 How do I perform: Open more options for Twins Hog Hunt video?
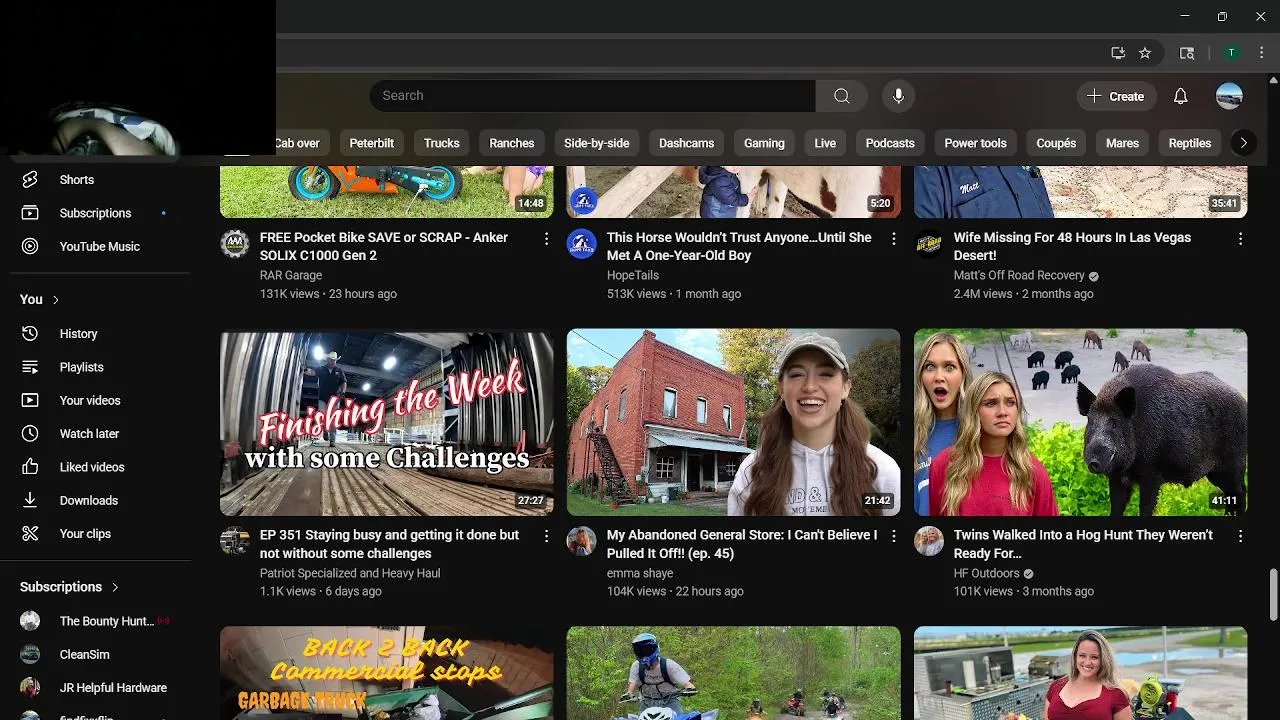(x=1240, y=536)
